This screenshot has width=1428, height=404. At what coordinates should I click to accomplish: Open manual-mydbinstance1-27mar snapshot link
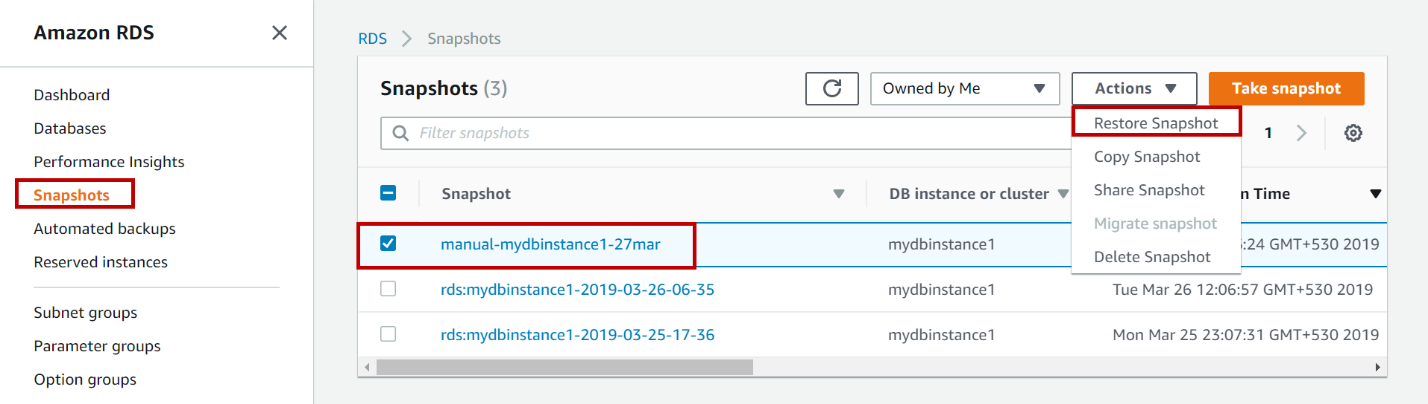(x=550, y=243)
